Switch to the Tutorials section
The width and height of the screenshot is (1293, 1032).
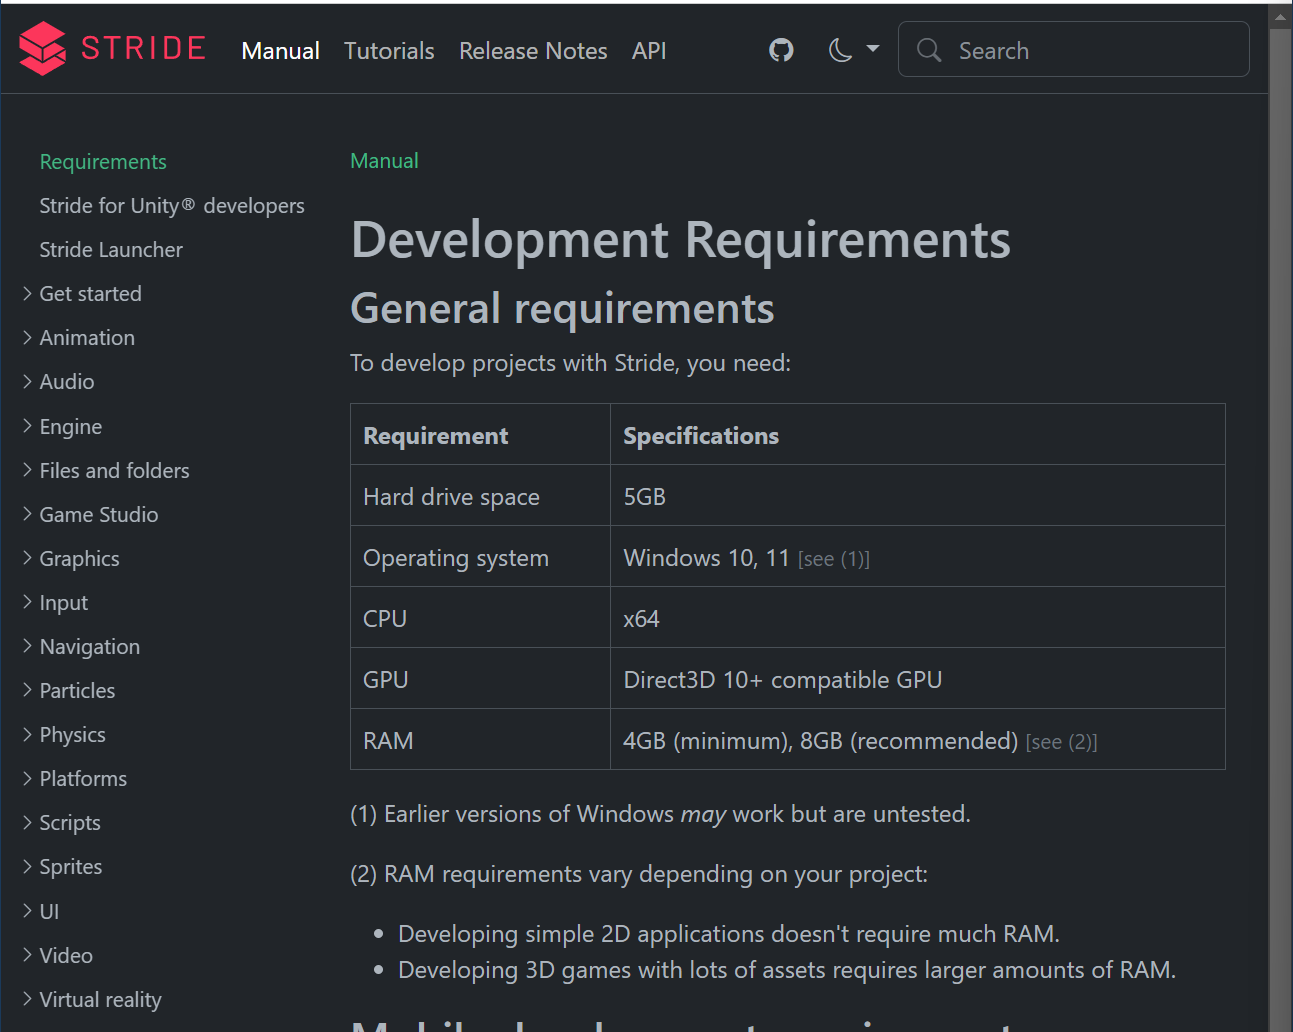tap(389, 50)
